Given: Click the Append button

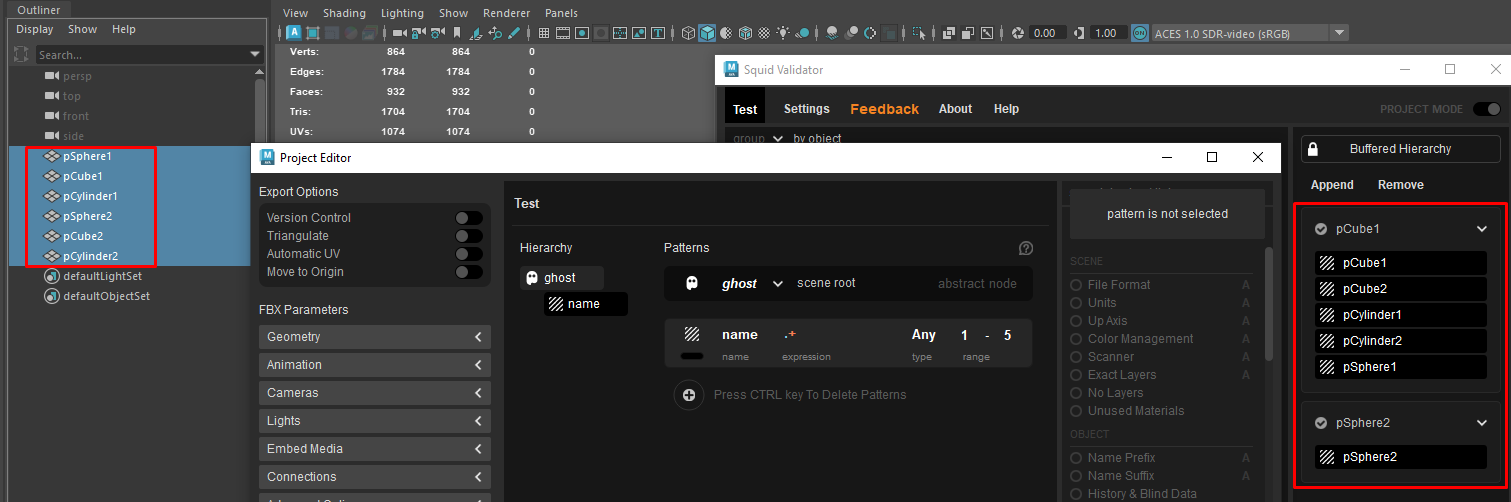Looking at the screenshot, I should click(1332, 185).
